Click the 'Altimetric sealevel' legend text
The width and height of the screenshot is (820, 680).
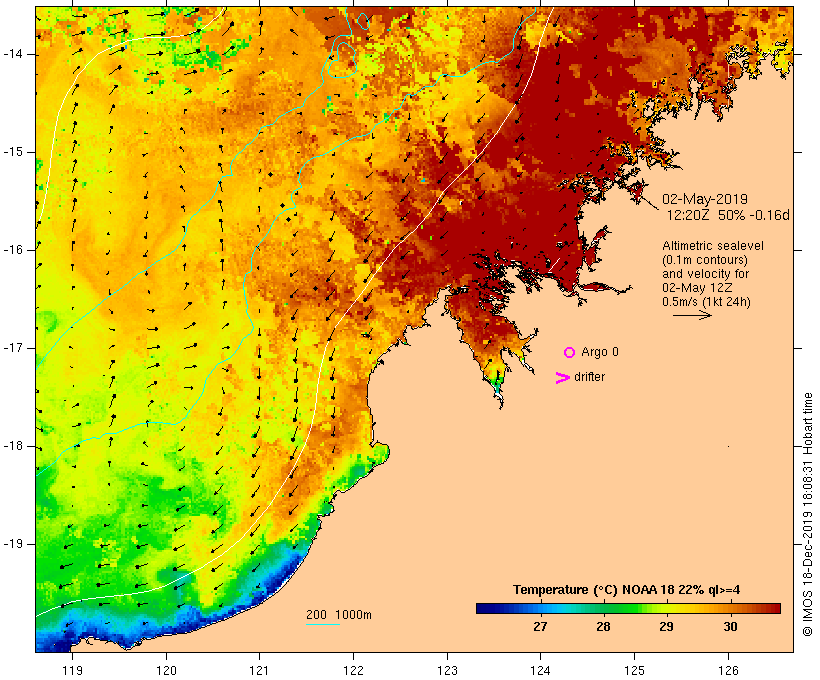click(713, 246)
